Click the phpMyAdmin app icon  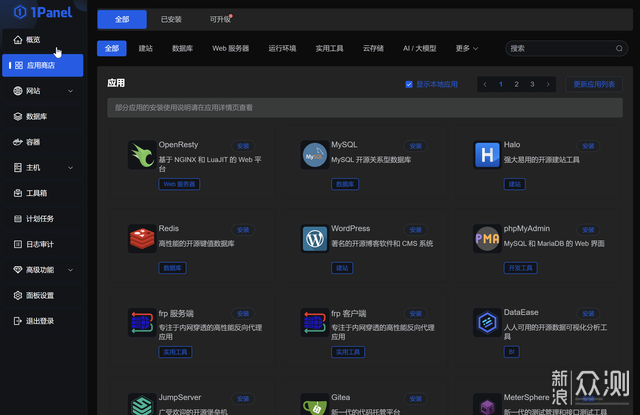(486, 238)
